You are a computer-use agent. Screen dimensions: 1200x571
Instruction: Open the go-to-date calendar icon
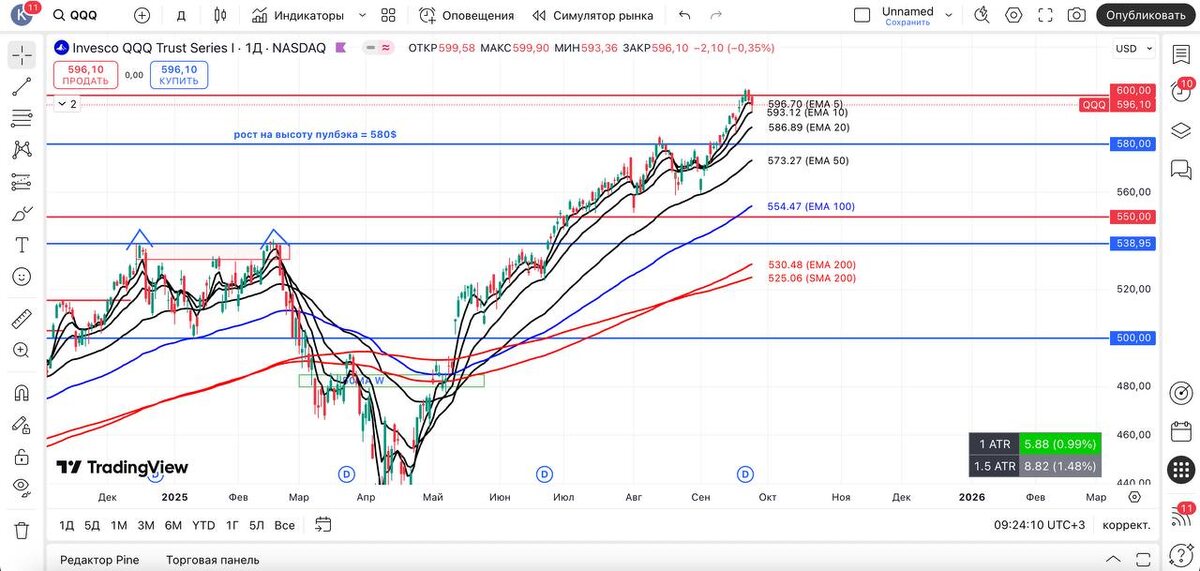click(x=323, y=524)
